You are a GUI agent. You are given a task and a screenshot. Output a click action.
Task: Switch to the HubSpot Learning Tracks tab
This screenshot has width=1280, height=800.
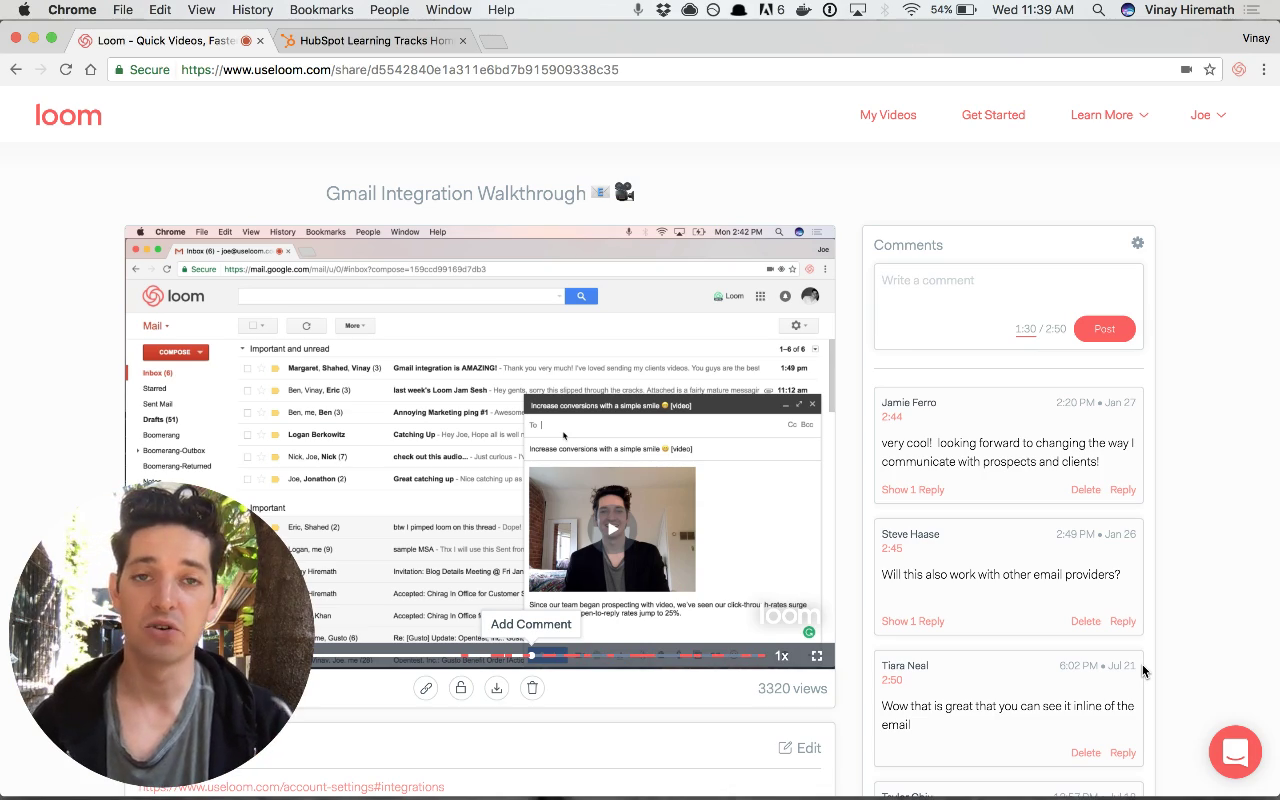coord(370,41)
